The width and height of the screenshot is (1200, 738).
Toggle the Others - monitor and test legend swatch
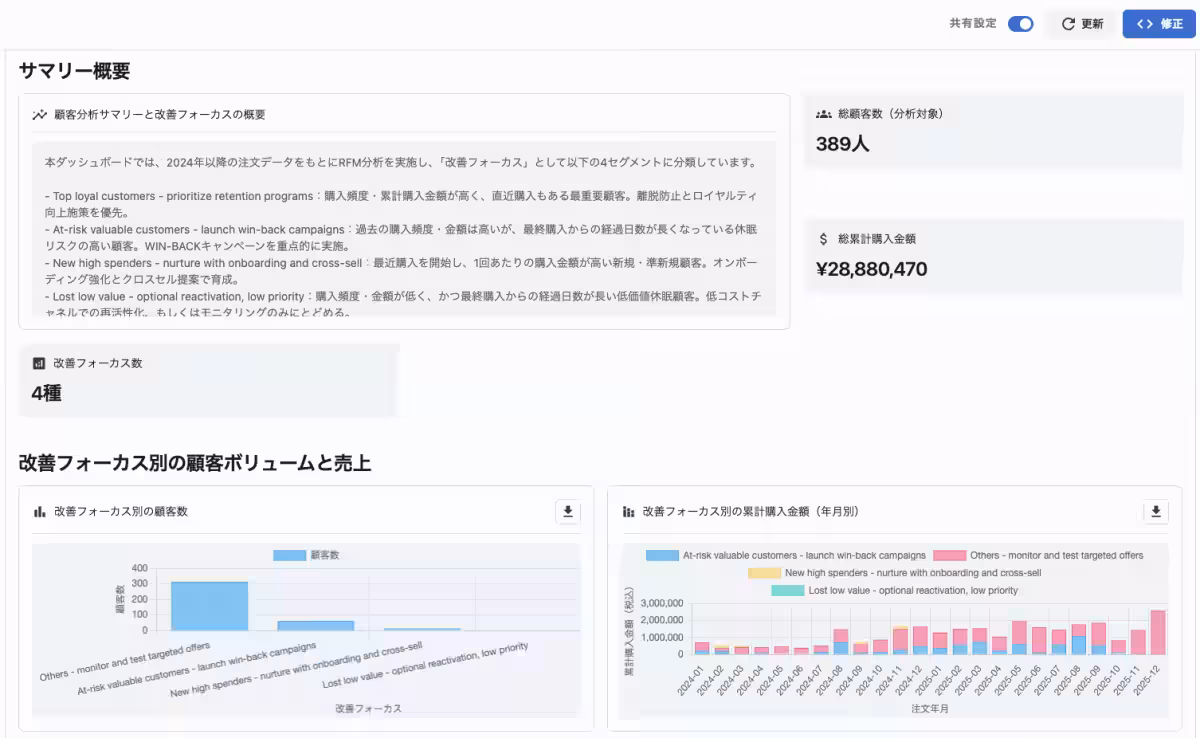[949, 555]
